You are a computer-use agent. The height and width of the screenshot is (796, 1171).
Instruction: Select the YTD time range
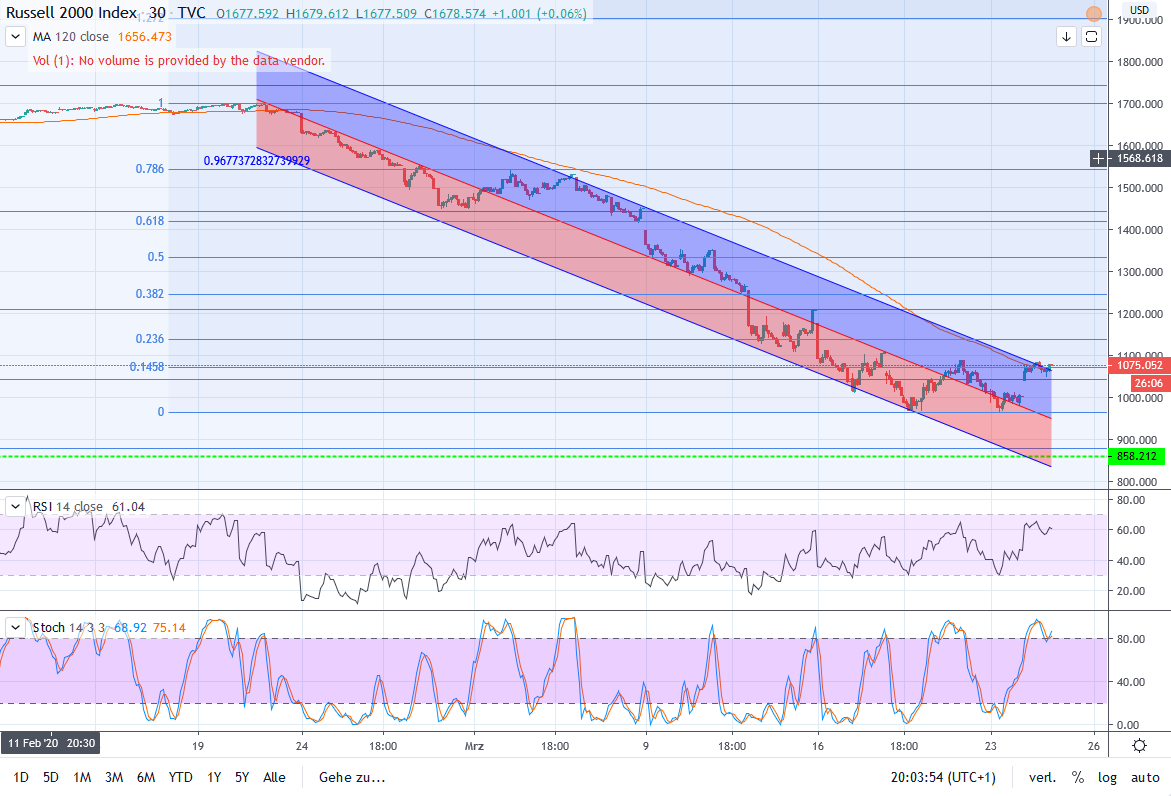pyautogui.click(x=181, y=777)
